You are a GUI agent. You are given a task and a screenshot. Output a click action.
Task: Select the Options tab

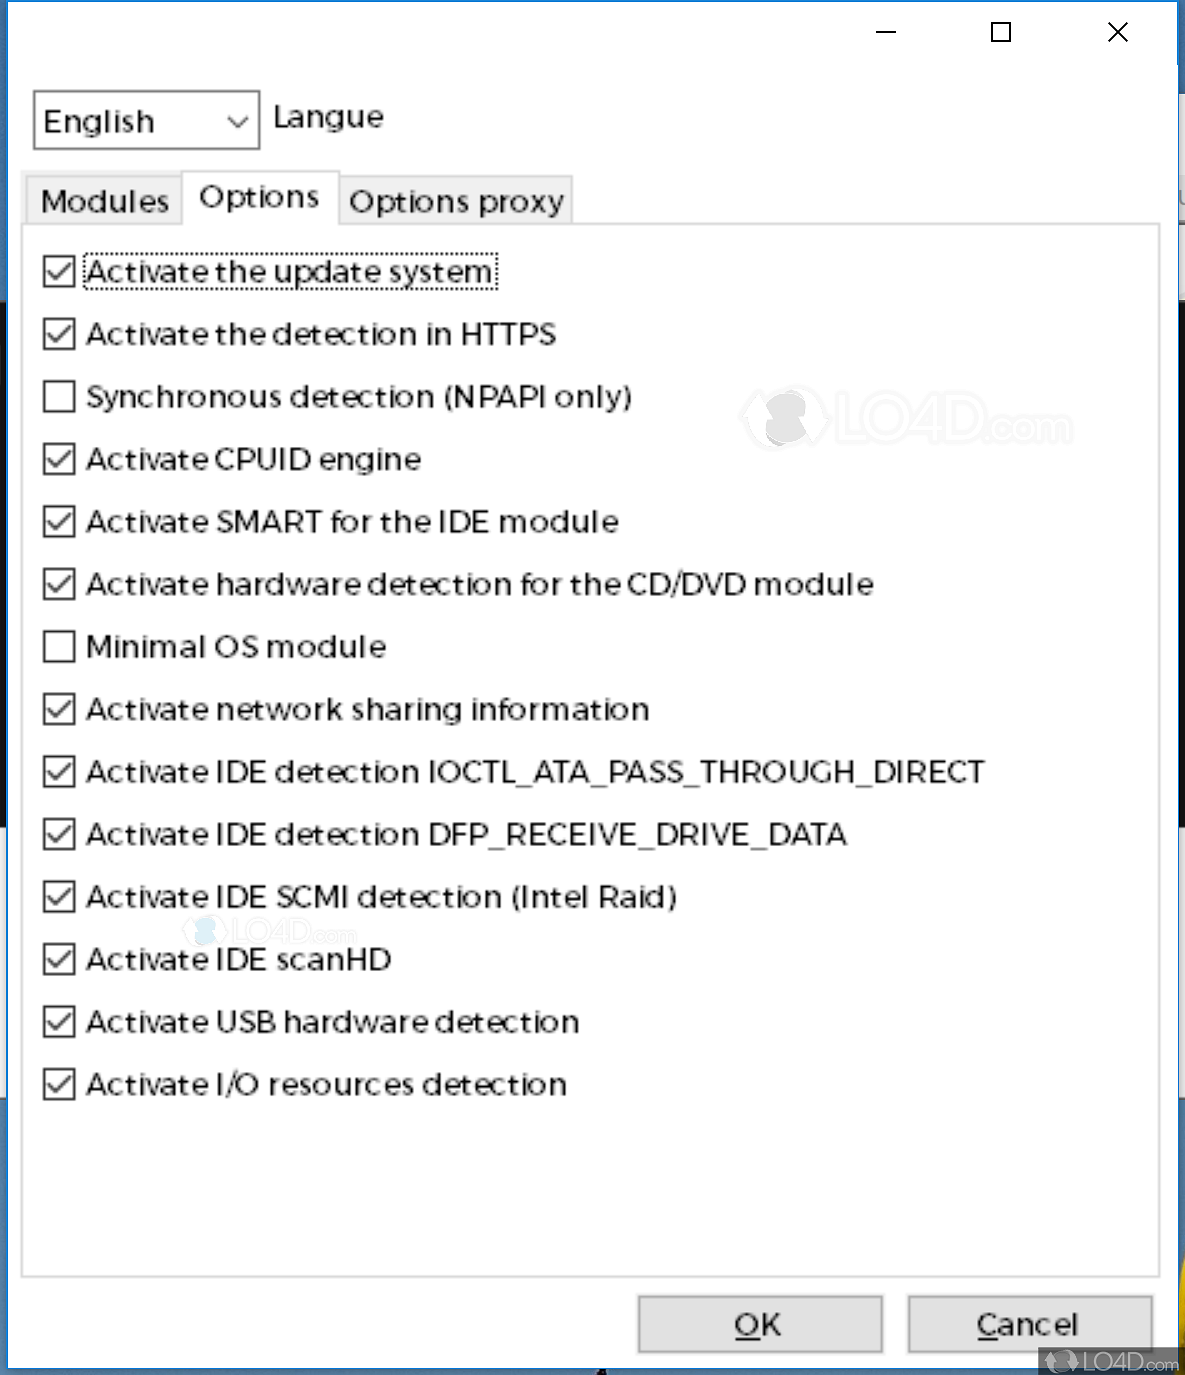click(259, 196)
